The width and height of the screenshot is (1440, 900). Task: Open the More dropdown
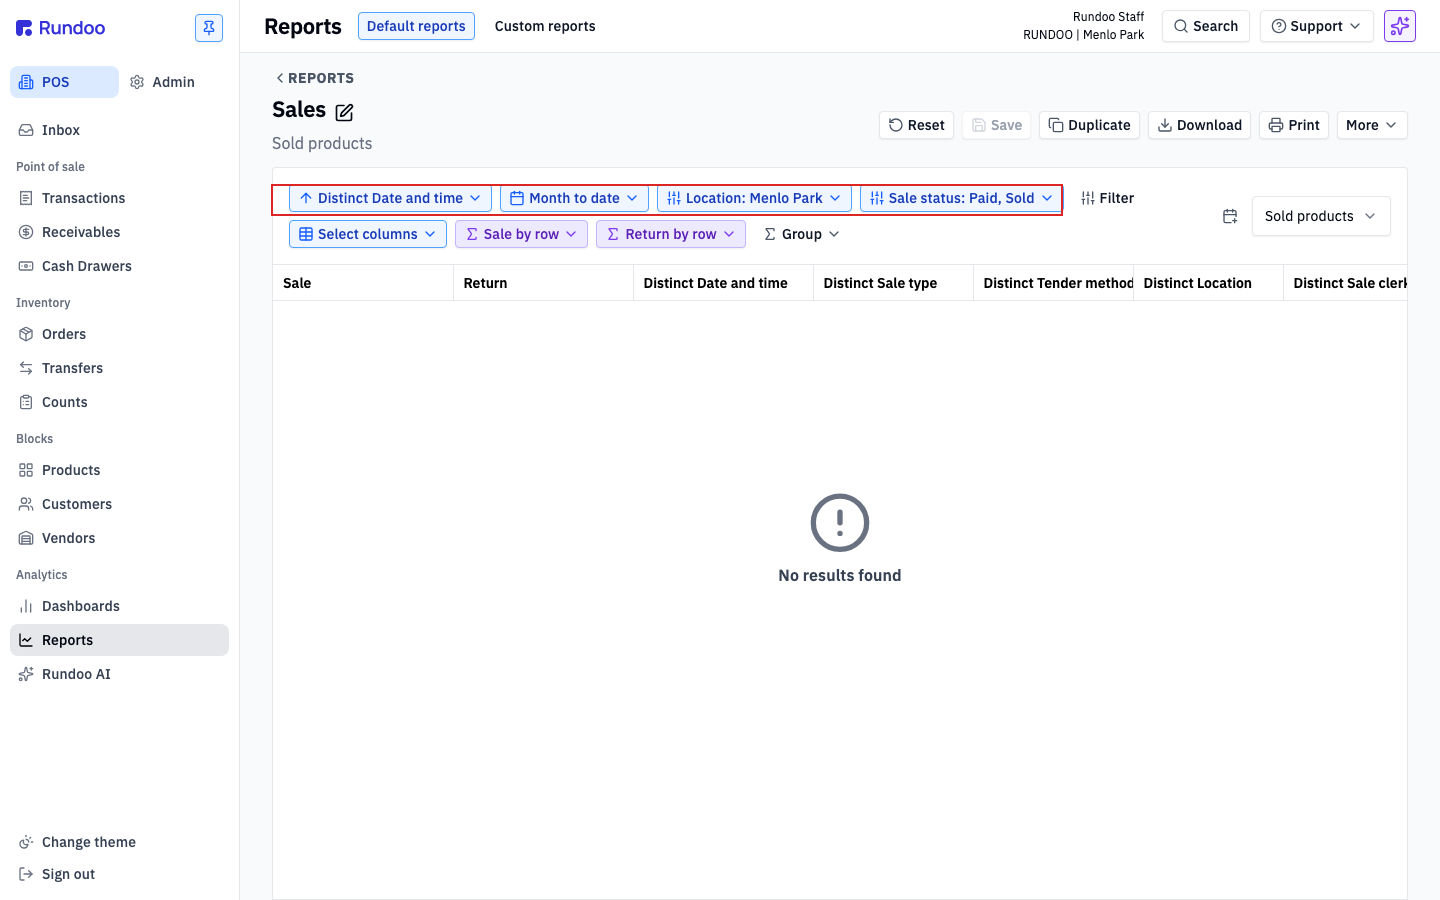1372,125
